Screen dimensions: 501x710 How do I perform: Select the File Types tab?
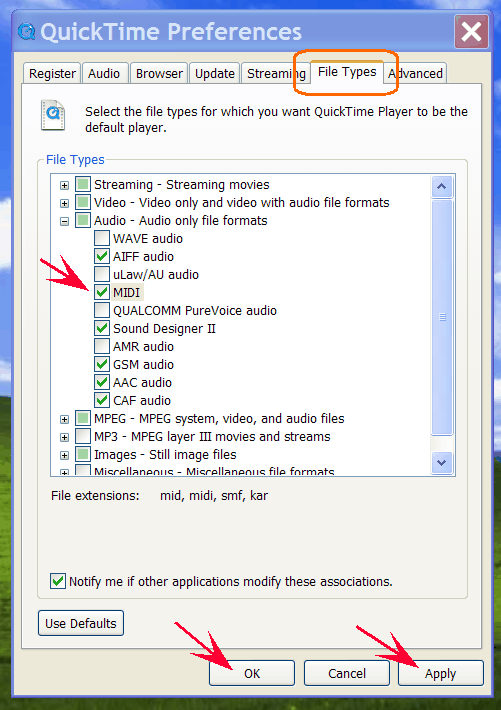[347, 72]
